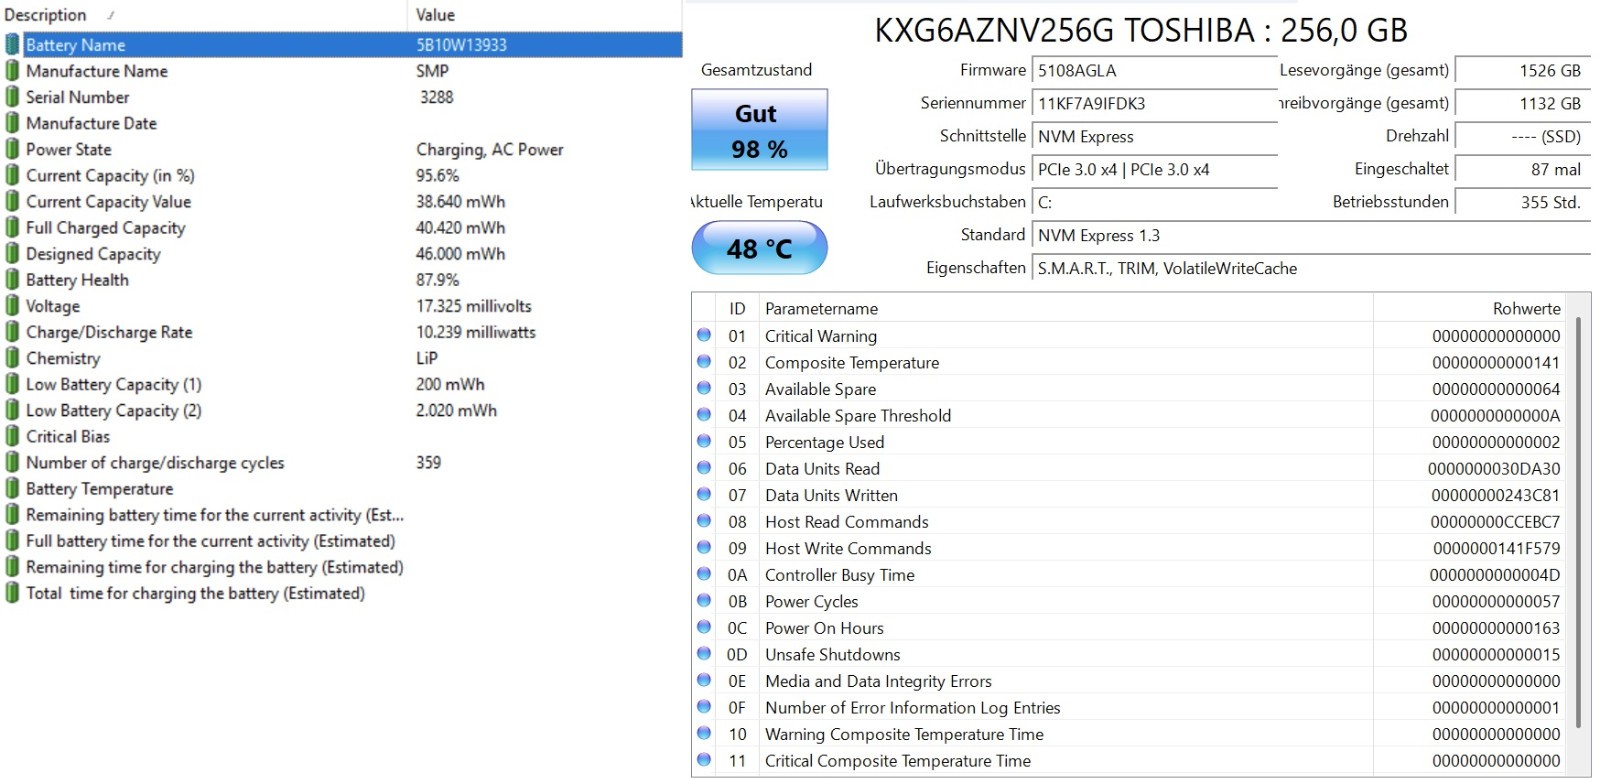Click the battery icon beside Voltage
Viewport: 1600px width, 778px height.
(12, 305)
